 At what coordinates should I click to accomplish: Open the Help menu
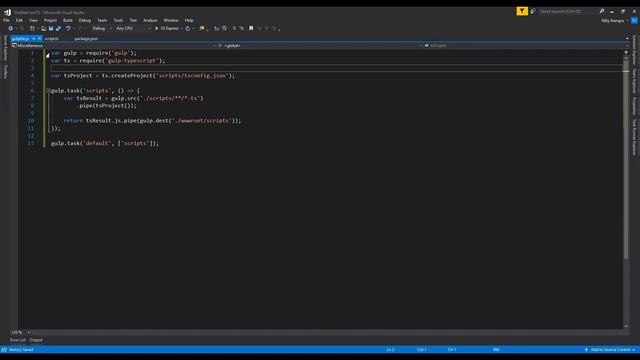click(189, 20)
